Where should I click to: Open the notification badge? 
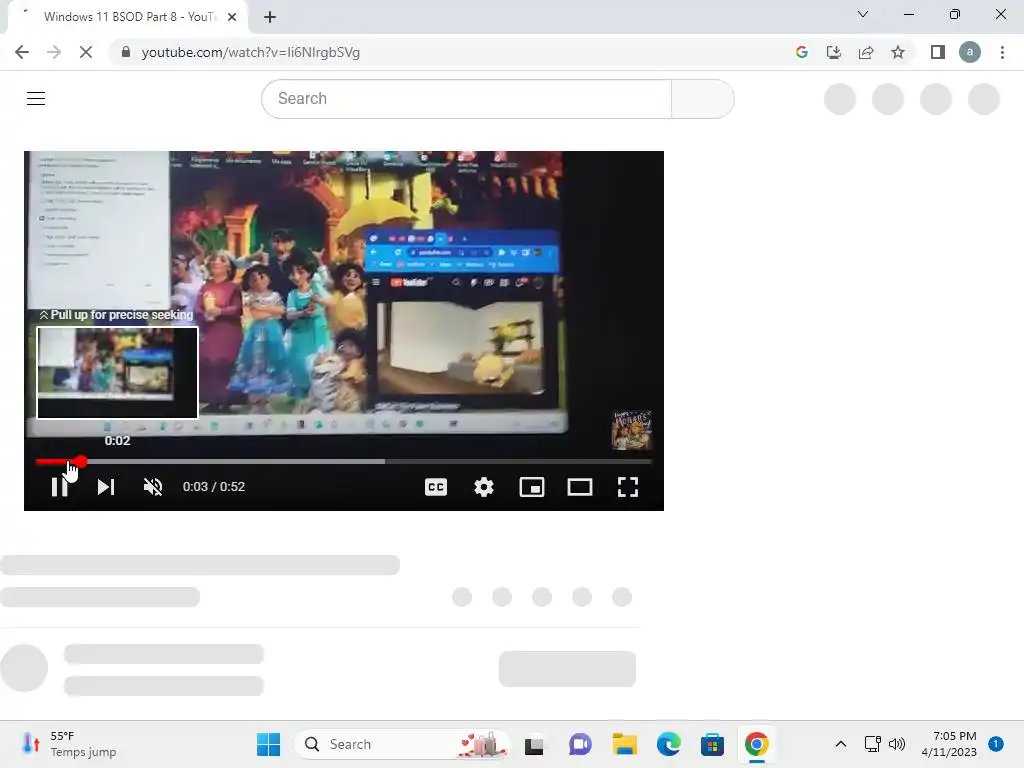point(996,744)
